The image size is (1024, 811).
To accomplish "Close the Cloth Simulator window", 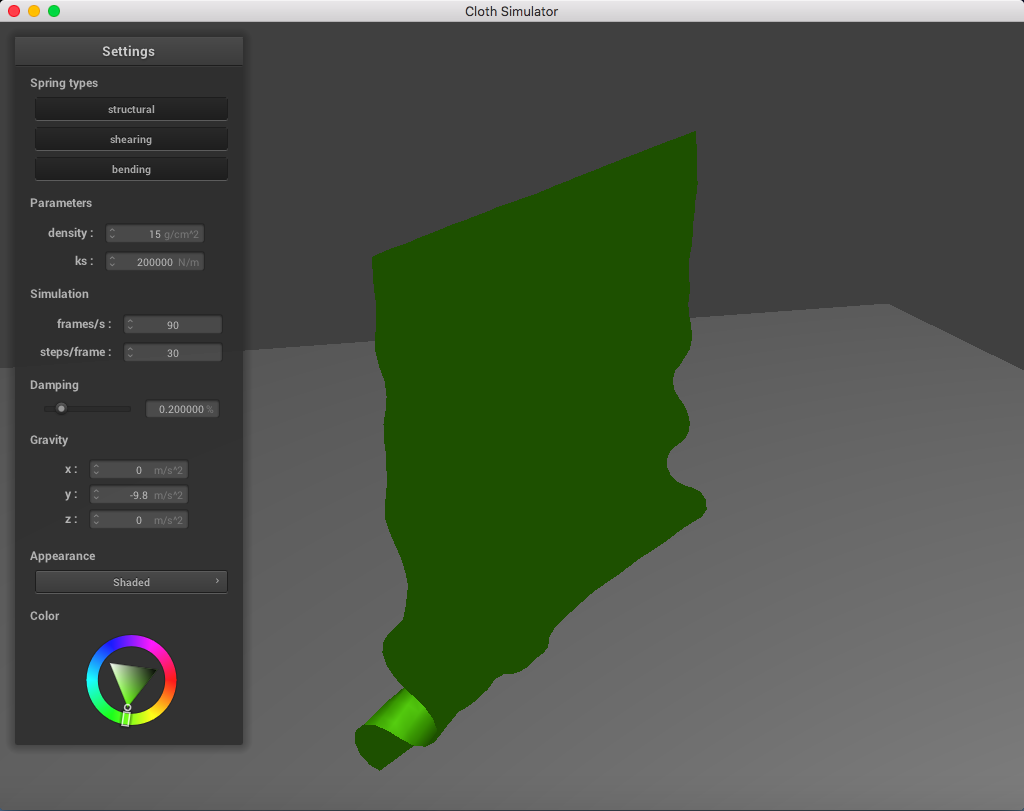I will click(14, 11).
